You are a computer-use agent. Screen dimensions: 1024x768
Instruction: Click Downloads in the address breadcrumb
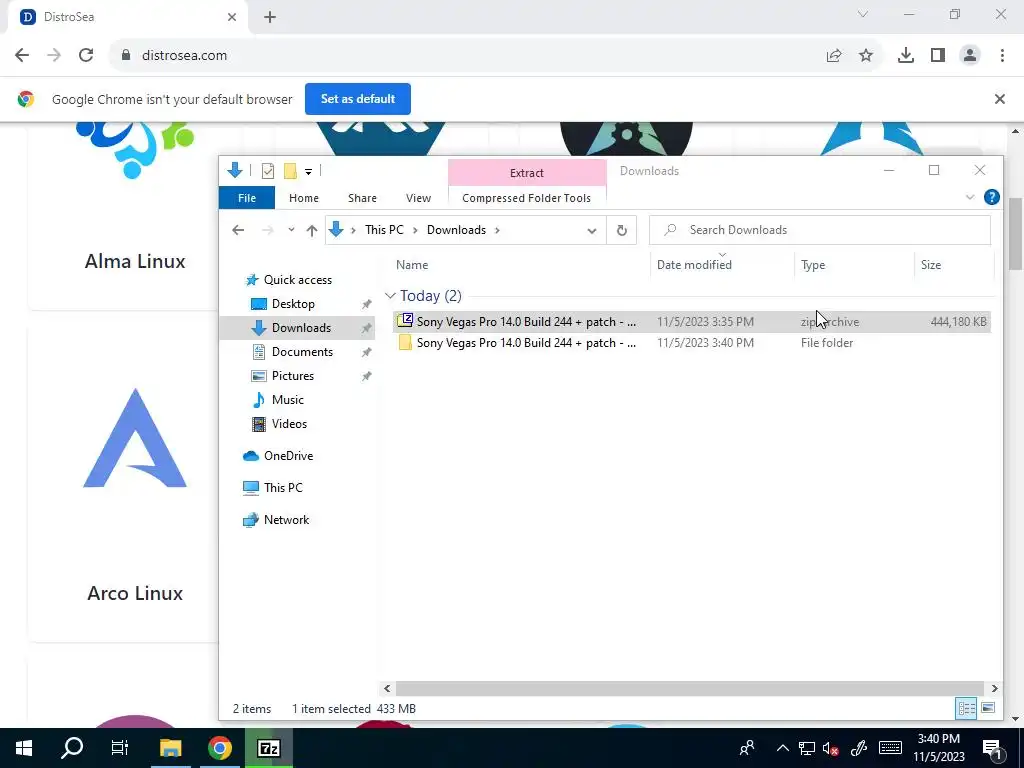pos(456,230)
